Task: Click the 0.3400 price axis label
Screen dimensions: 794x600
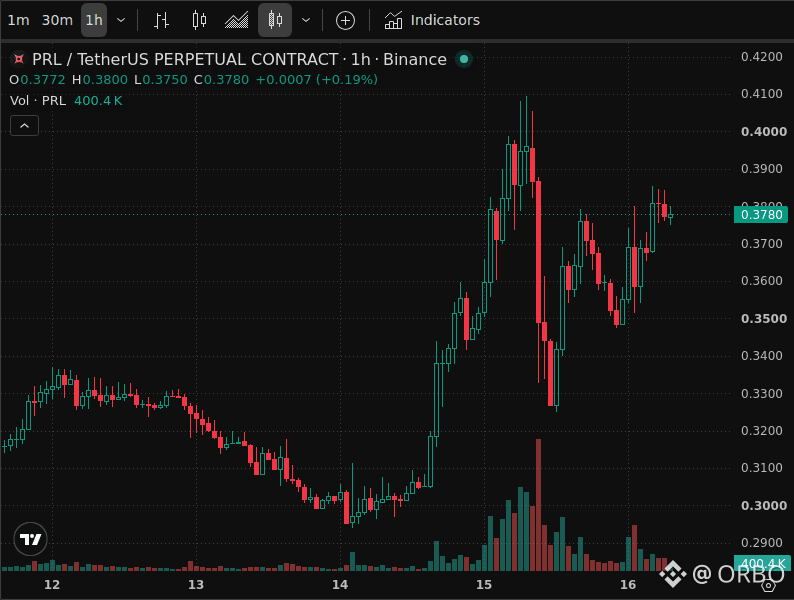Action: coord(762,355)
